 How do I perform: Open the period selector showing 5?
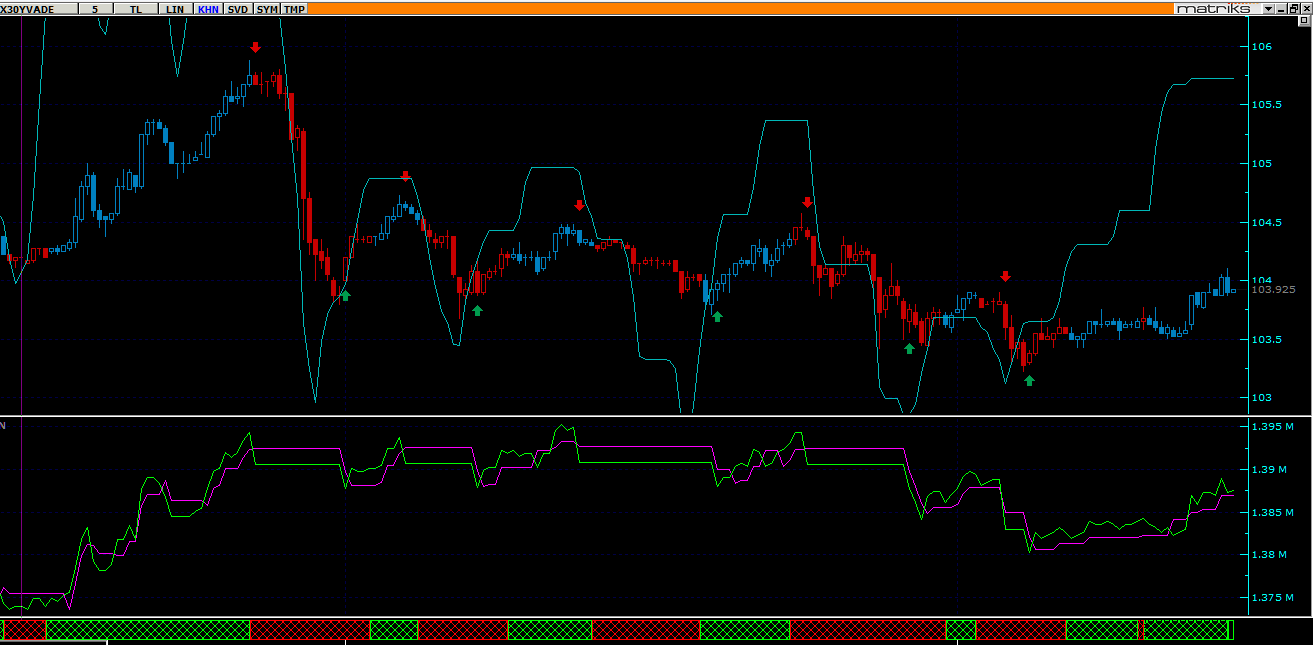pyautogui.click(x=96, y=8)
